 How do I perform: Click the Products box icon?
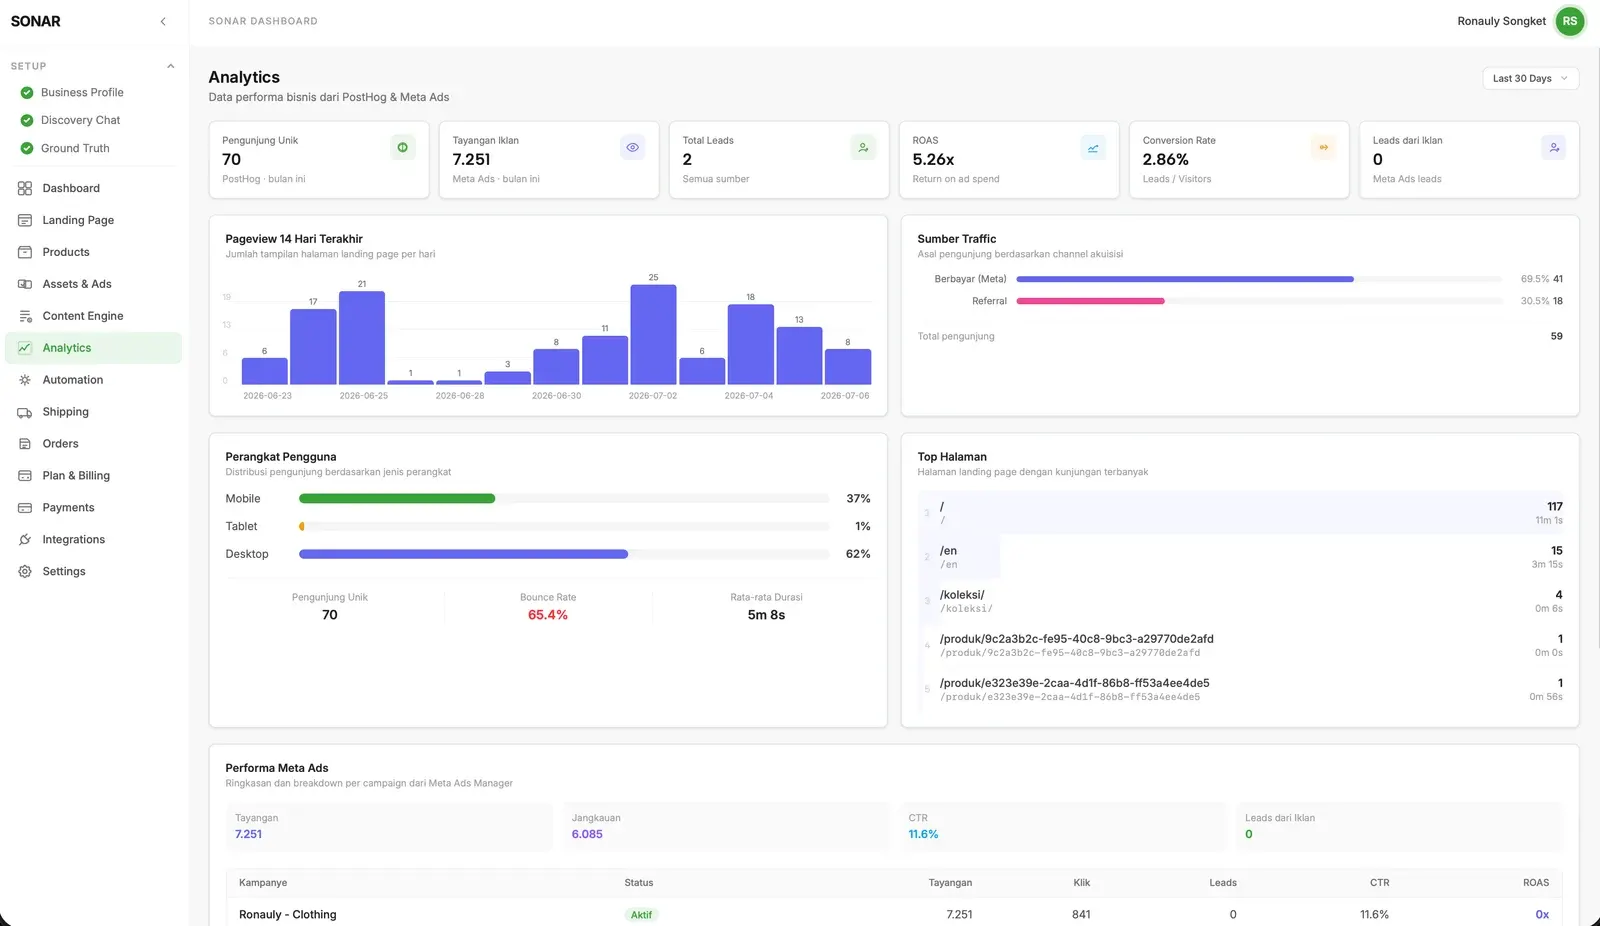click(x=25, y=252)
